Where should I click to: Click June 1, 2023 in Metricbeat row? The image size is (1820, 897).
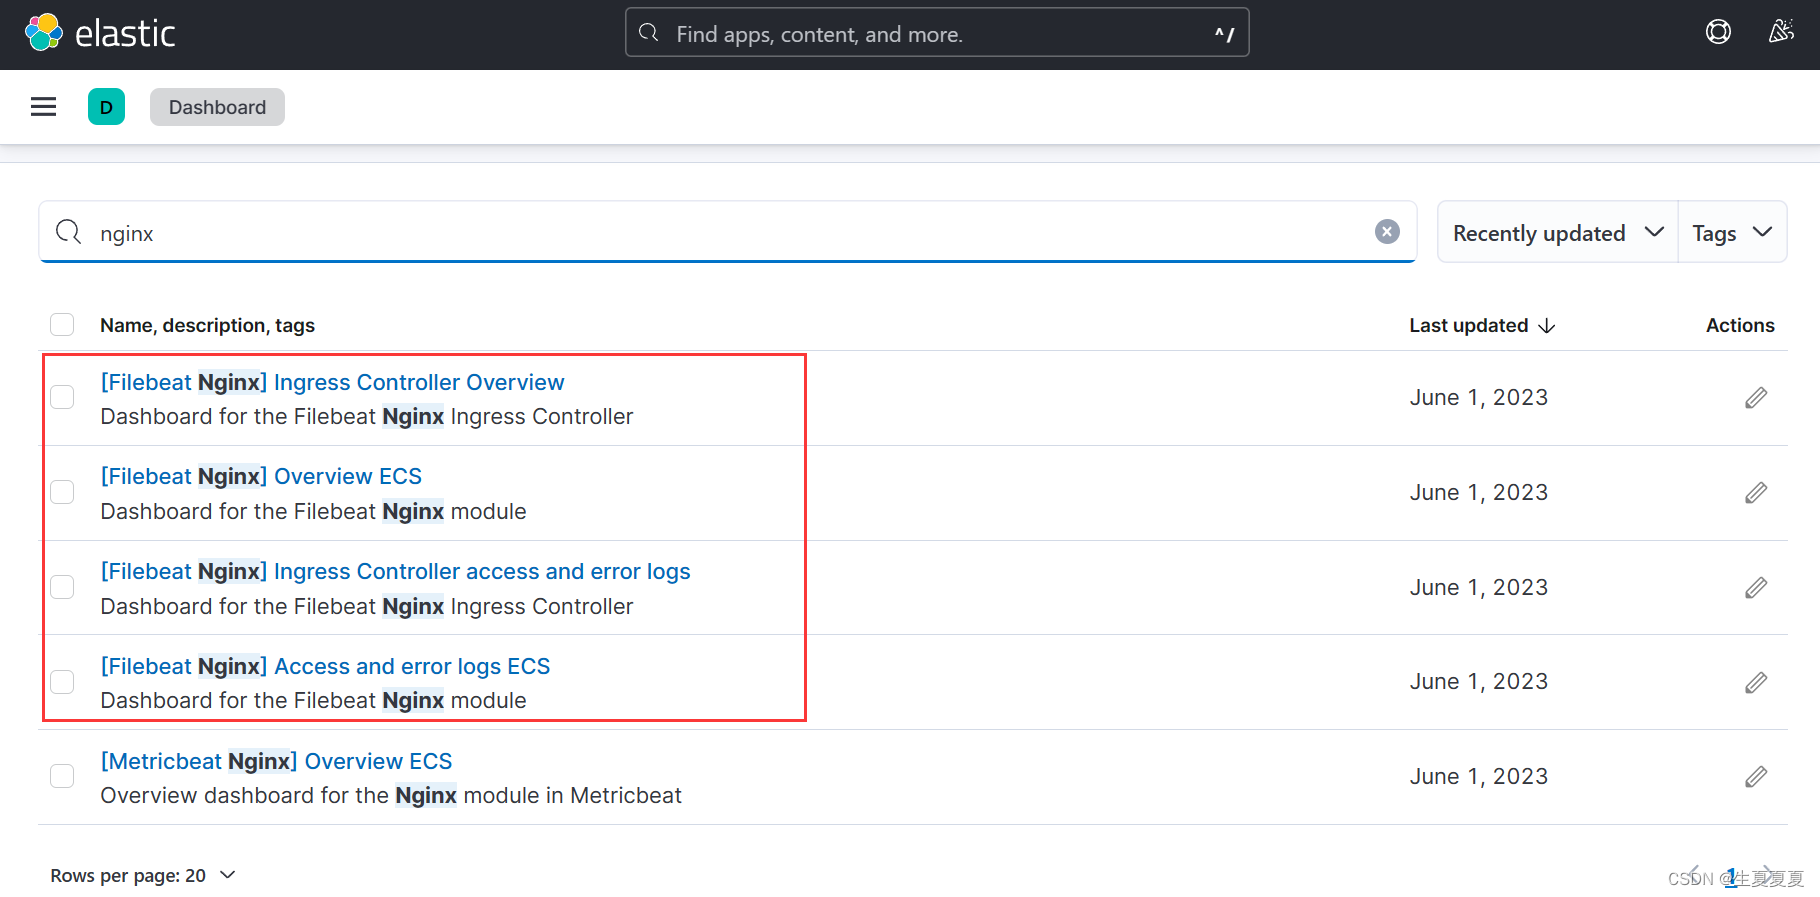tap(1479, 776)
